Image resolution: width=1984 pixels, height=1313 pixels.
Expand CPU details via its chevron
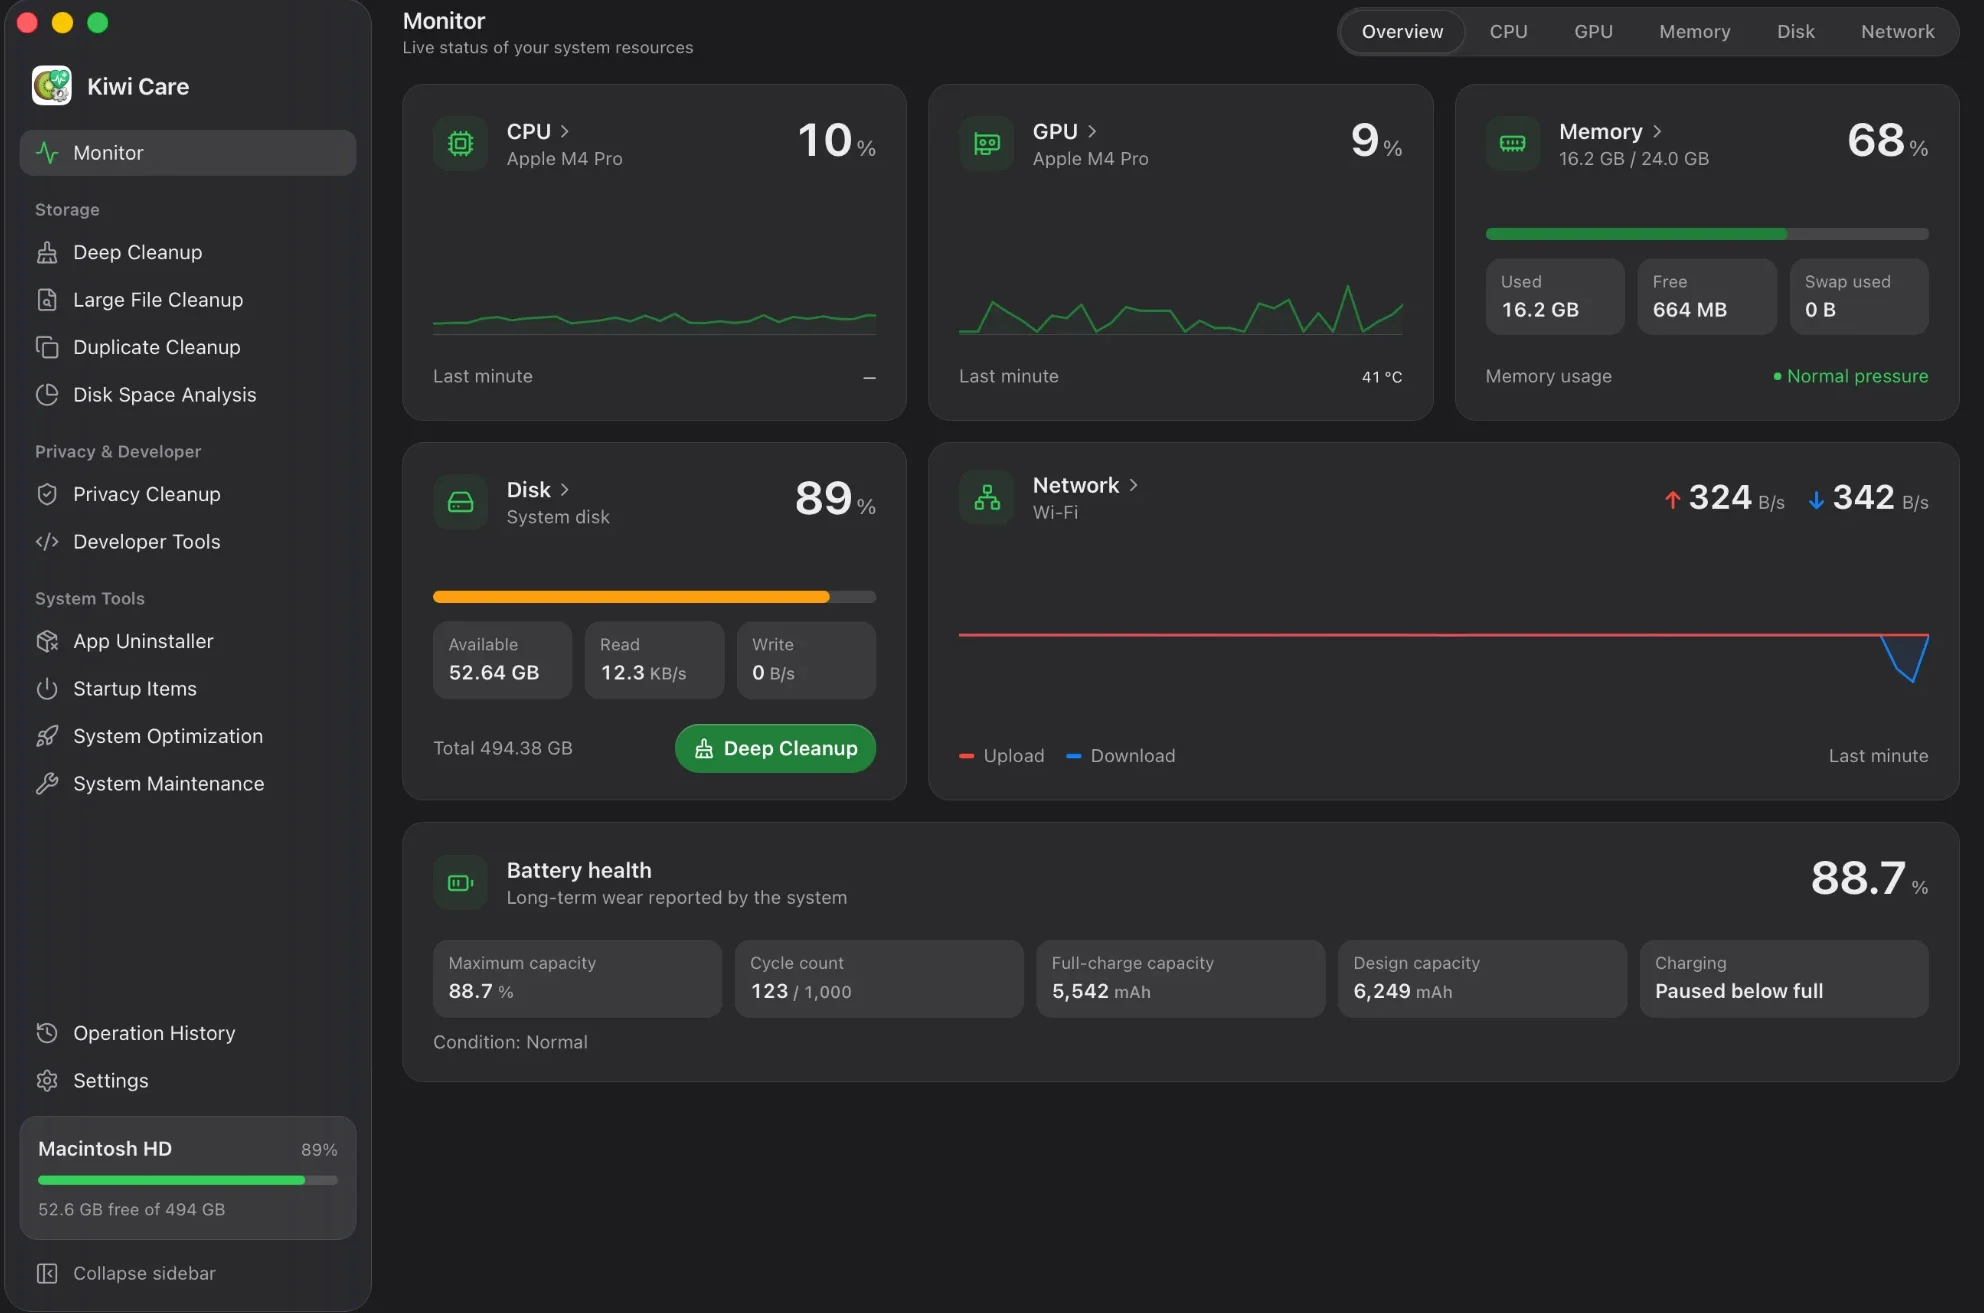pos(565,131)
